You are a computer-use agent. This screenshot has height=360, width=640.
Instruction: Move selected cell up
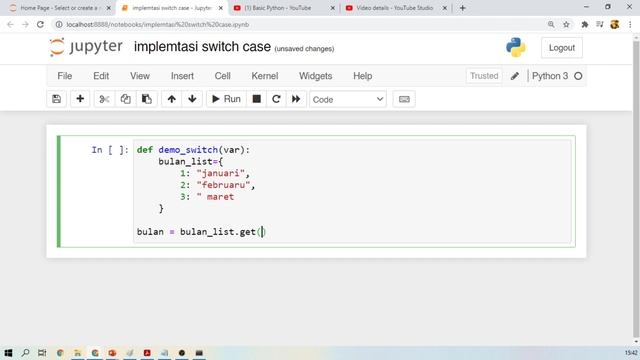(x=171, y=99)
